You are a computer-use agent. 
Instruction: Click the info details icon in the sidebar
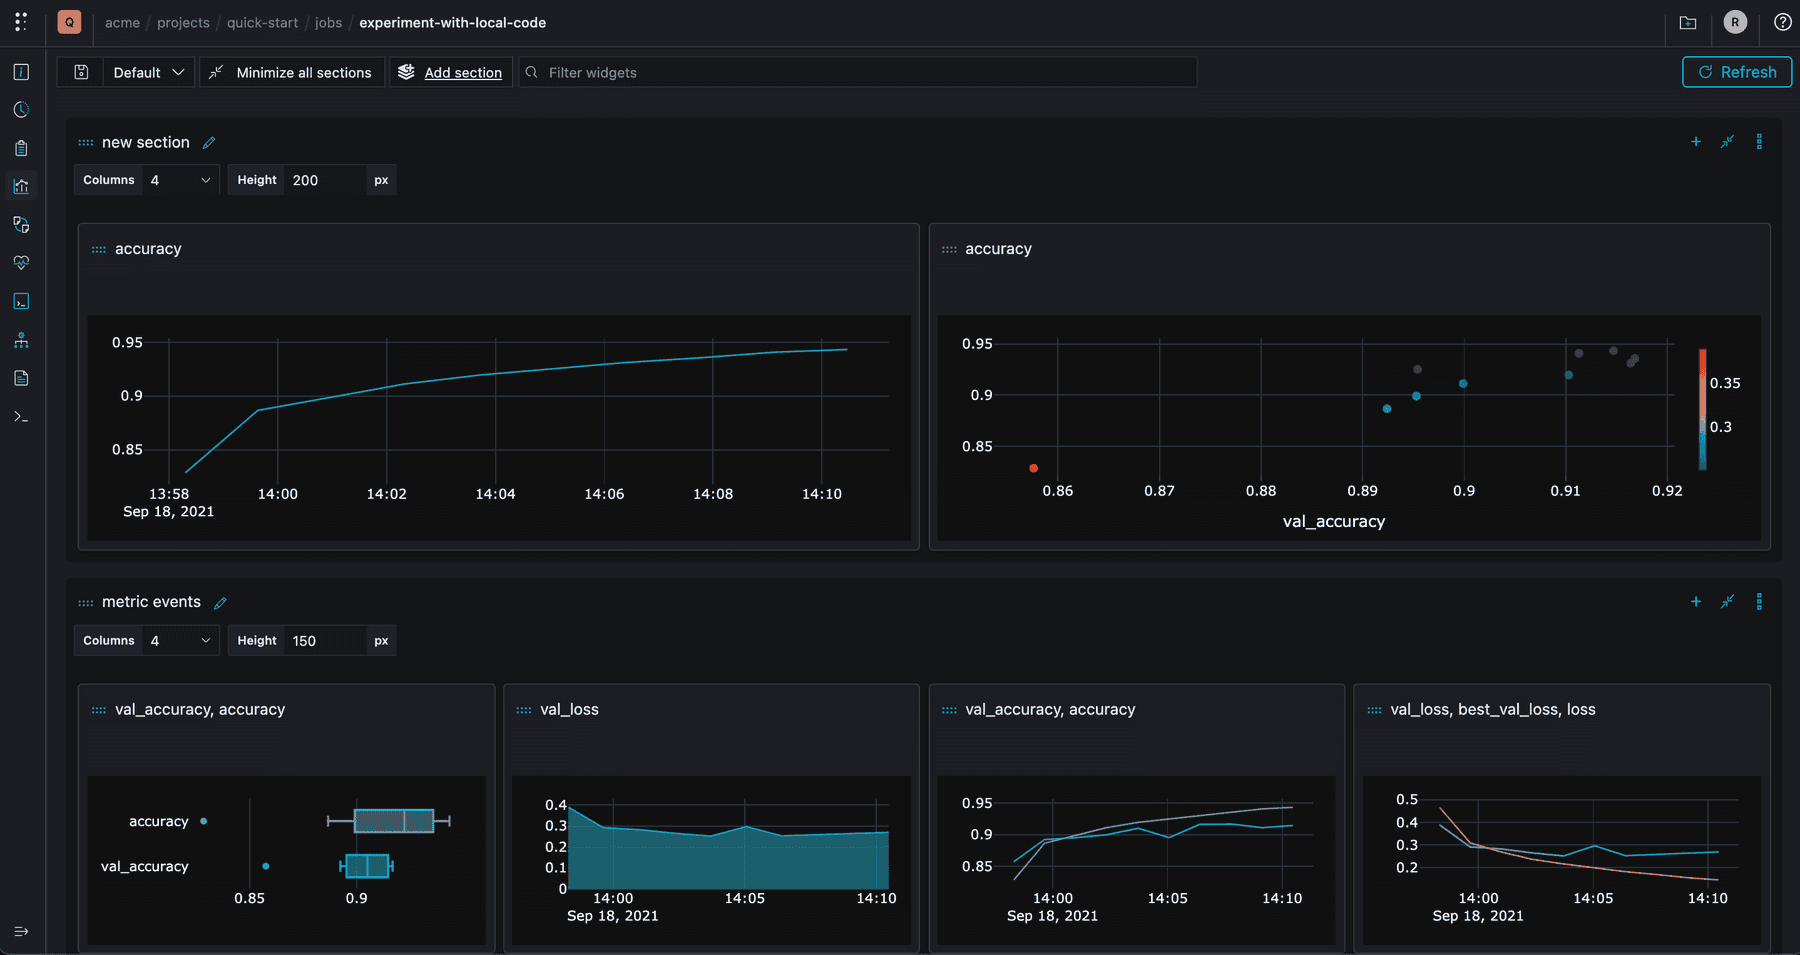(x=21, y=72)
